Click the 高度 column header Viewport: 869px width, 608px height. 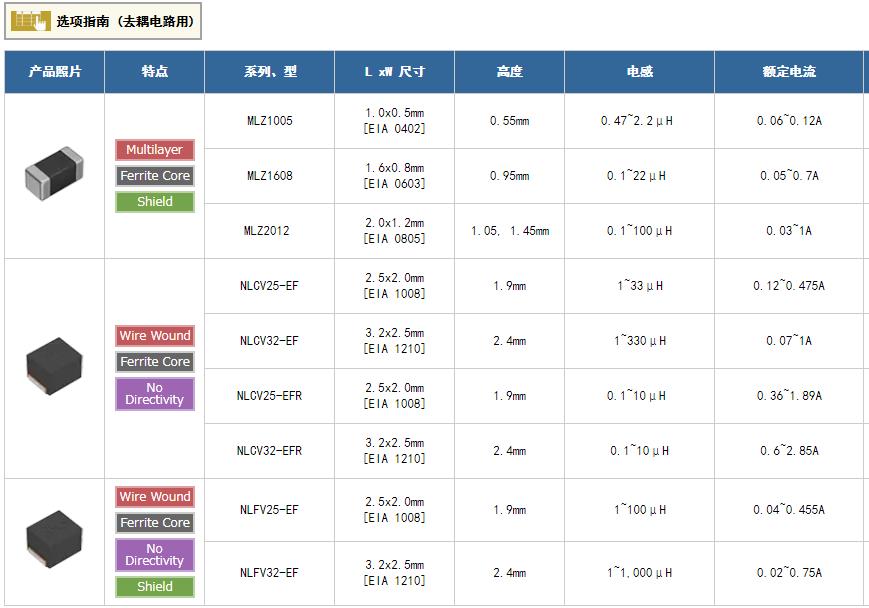[509, 71]
